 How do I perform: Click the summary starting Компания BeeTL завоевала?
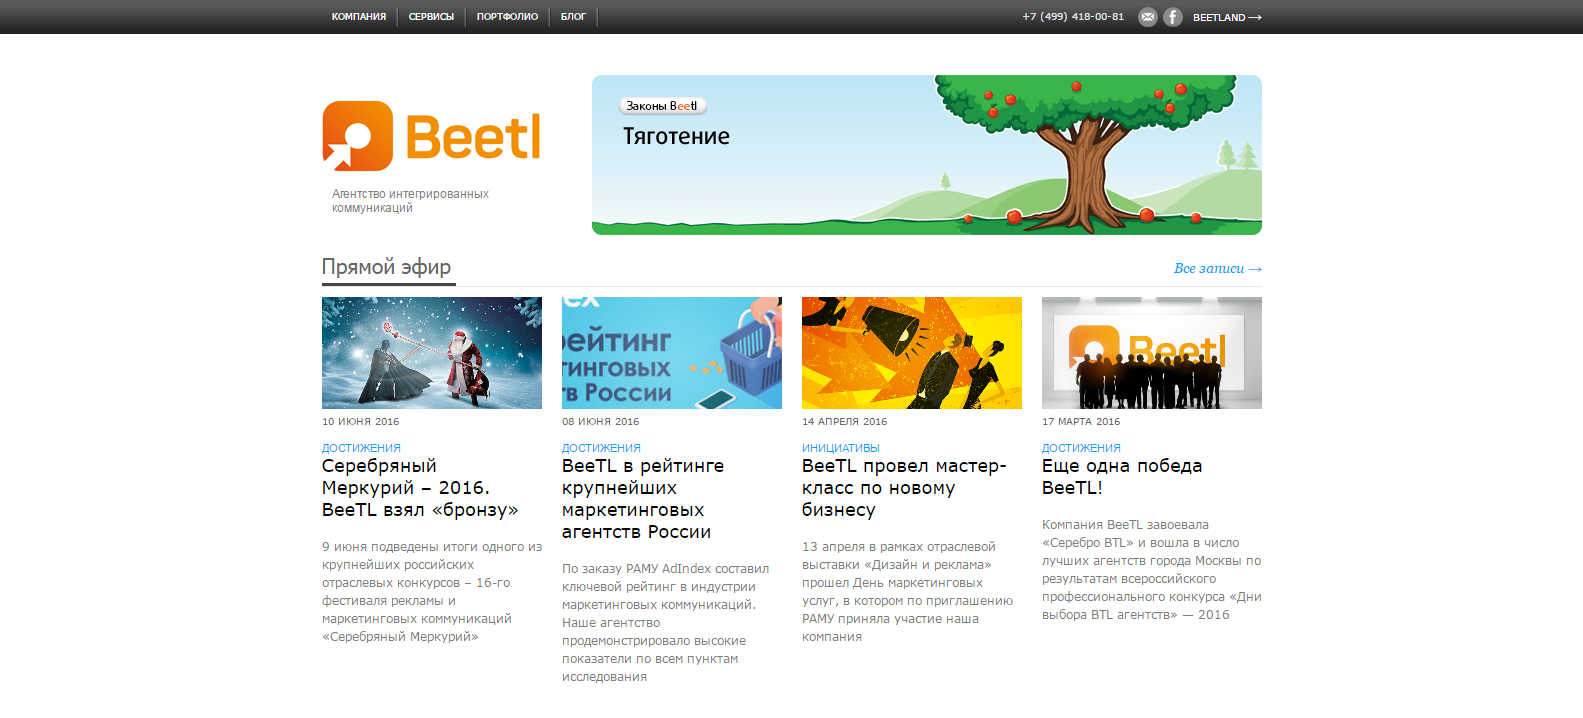pos(1152,570)
